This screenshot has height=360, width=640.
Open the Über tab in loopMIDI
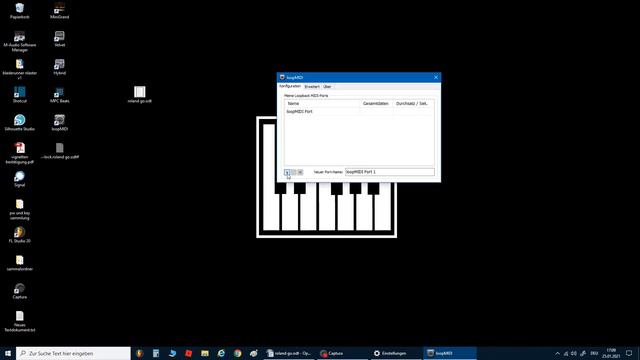[327, 87]
